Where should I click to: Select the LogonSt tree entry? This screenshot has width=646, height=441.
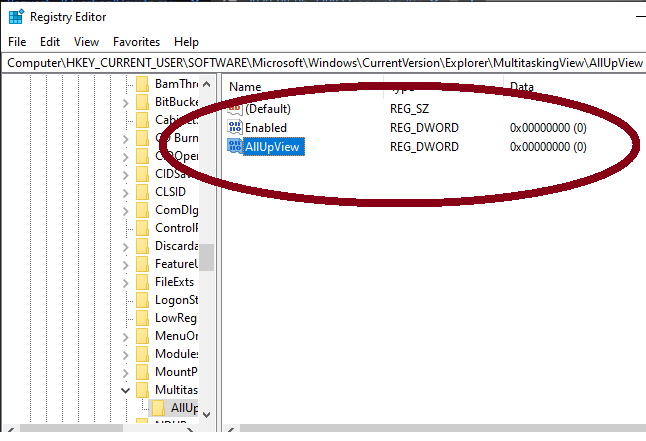coord(176,300)
